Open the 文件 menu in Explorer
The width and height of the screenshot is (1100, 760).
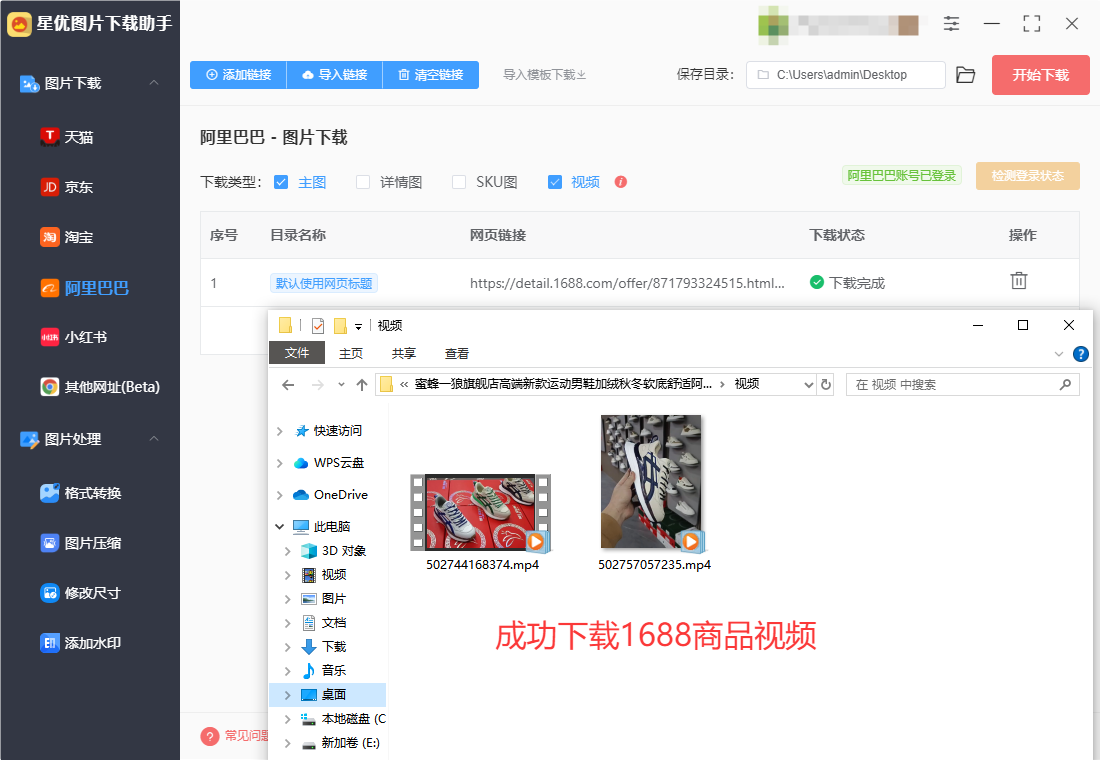(297, 353)
